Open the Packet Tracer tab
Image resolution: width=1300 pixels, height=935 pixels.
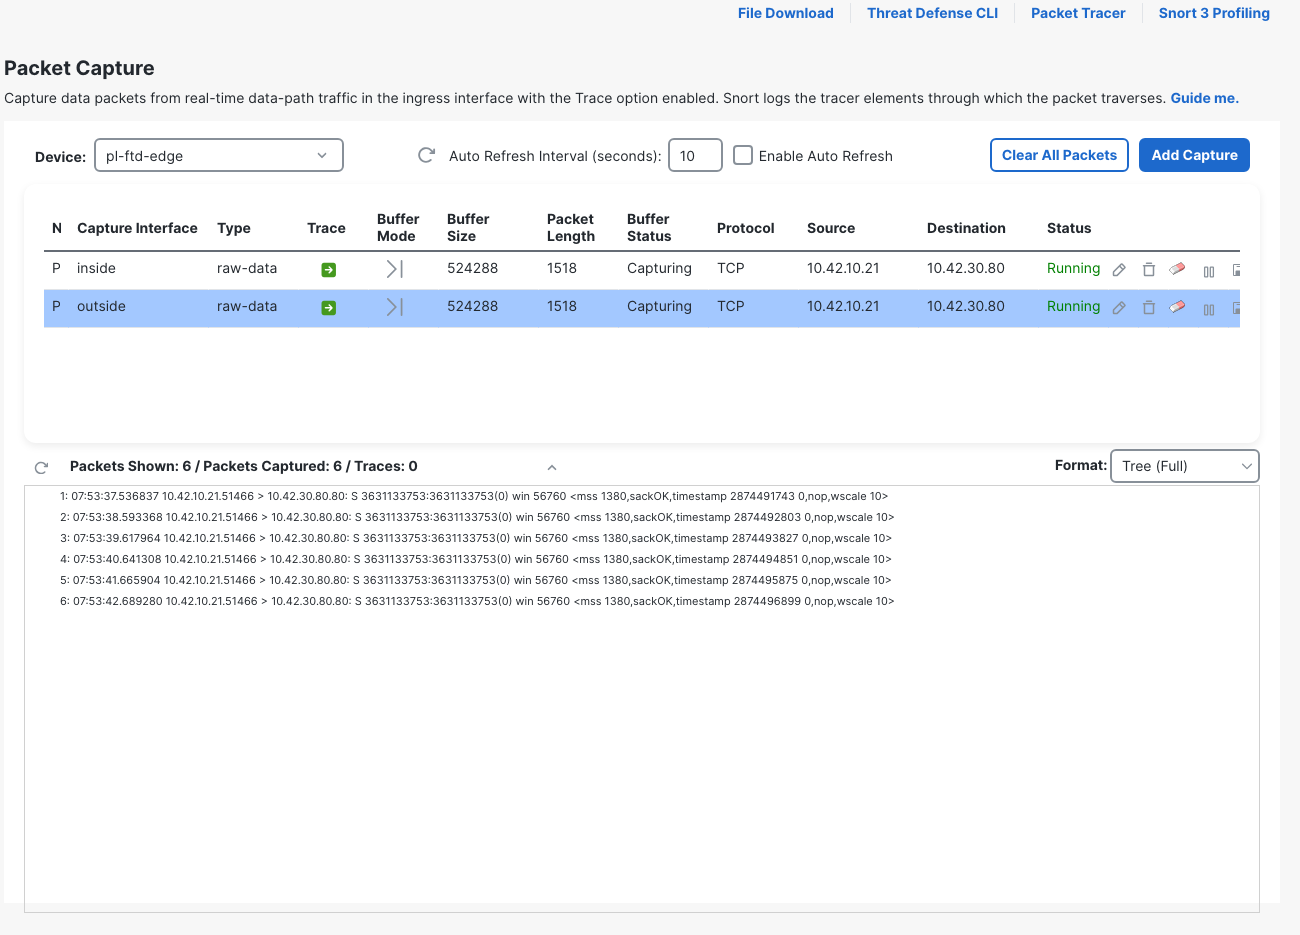tap(1078, 13)
